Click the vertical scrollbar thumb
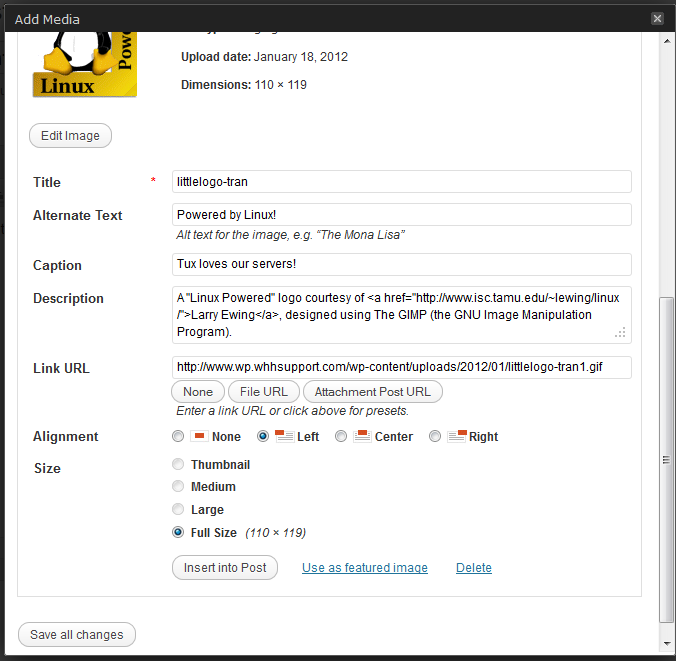The width and height of the screenshot is (676, 661). coord(666,460)
